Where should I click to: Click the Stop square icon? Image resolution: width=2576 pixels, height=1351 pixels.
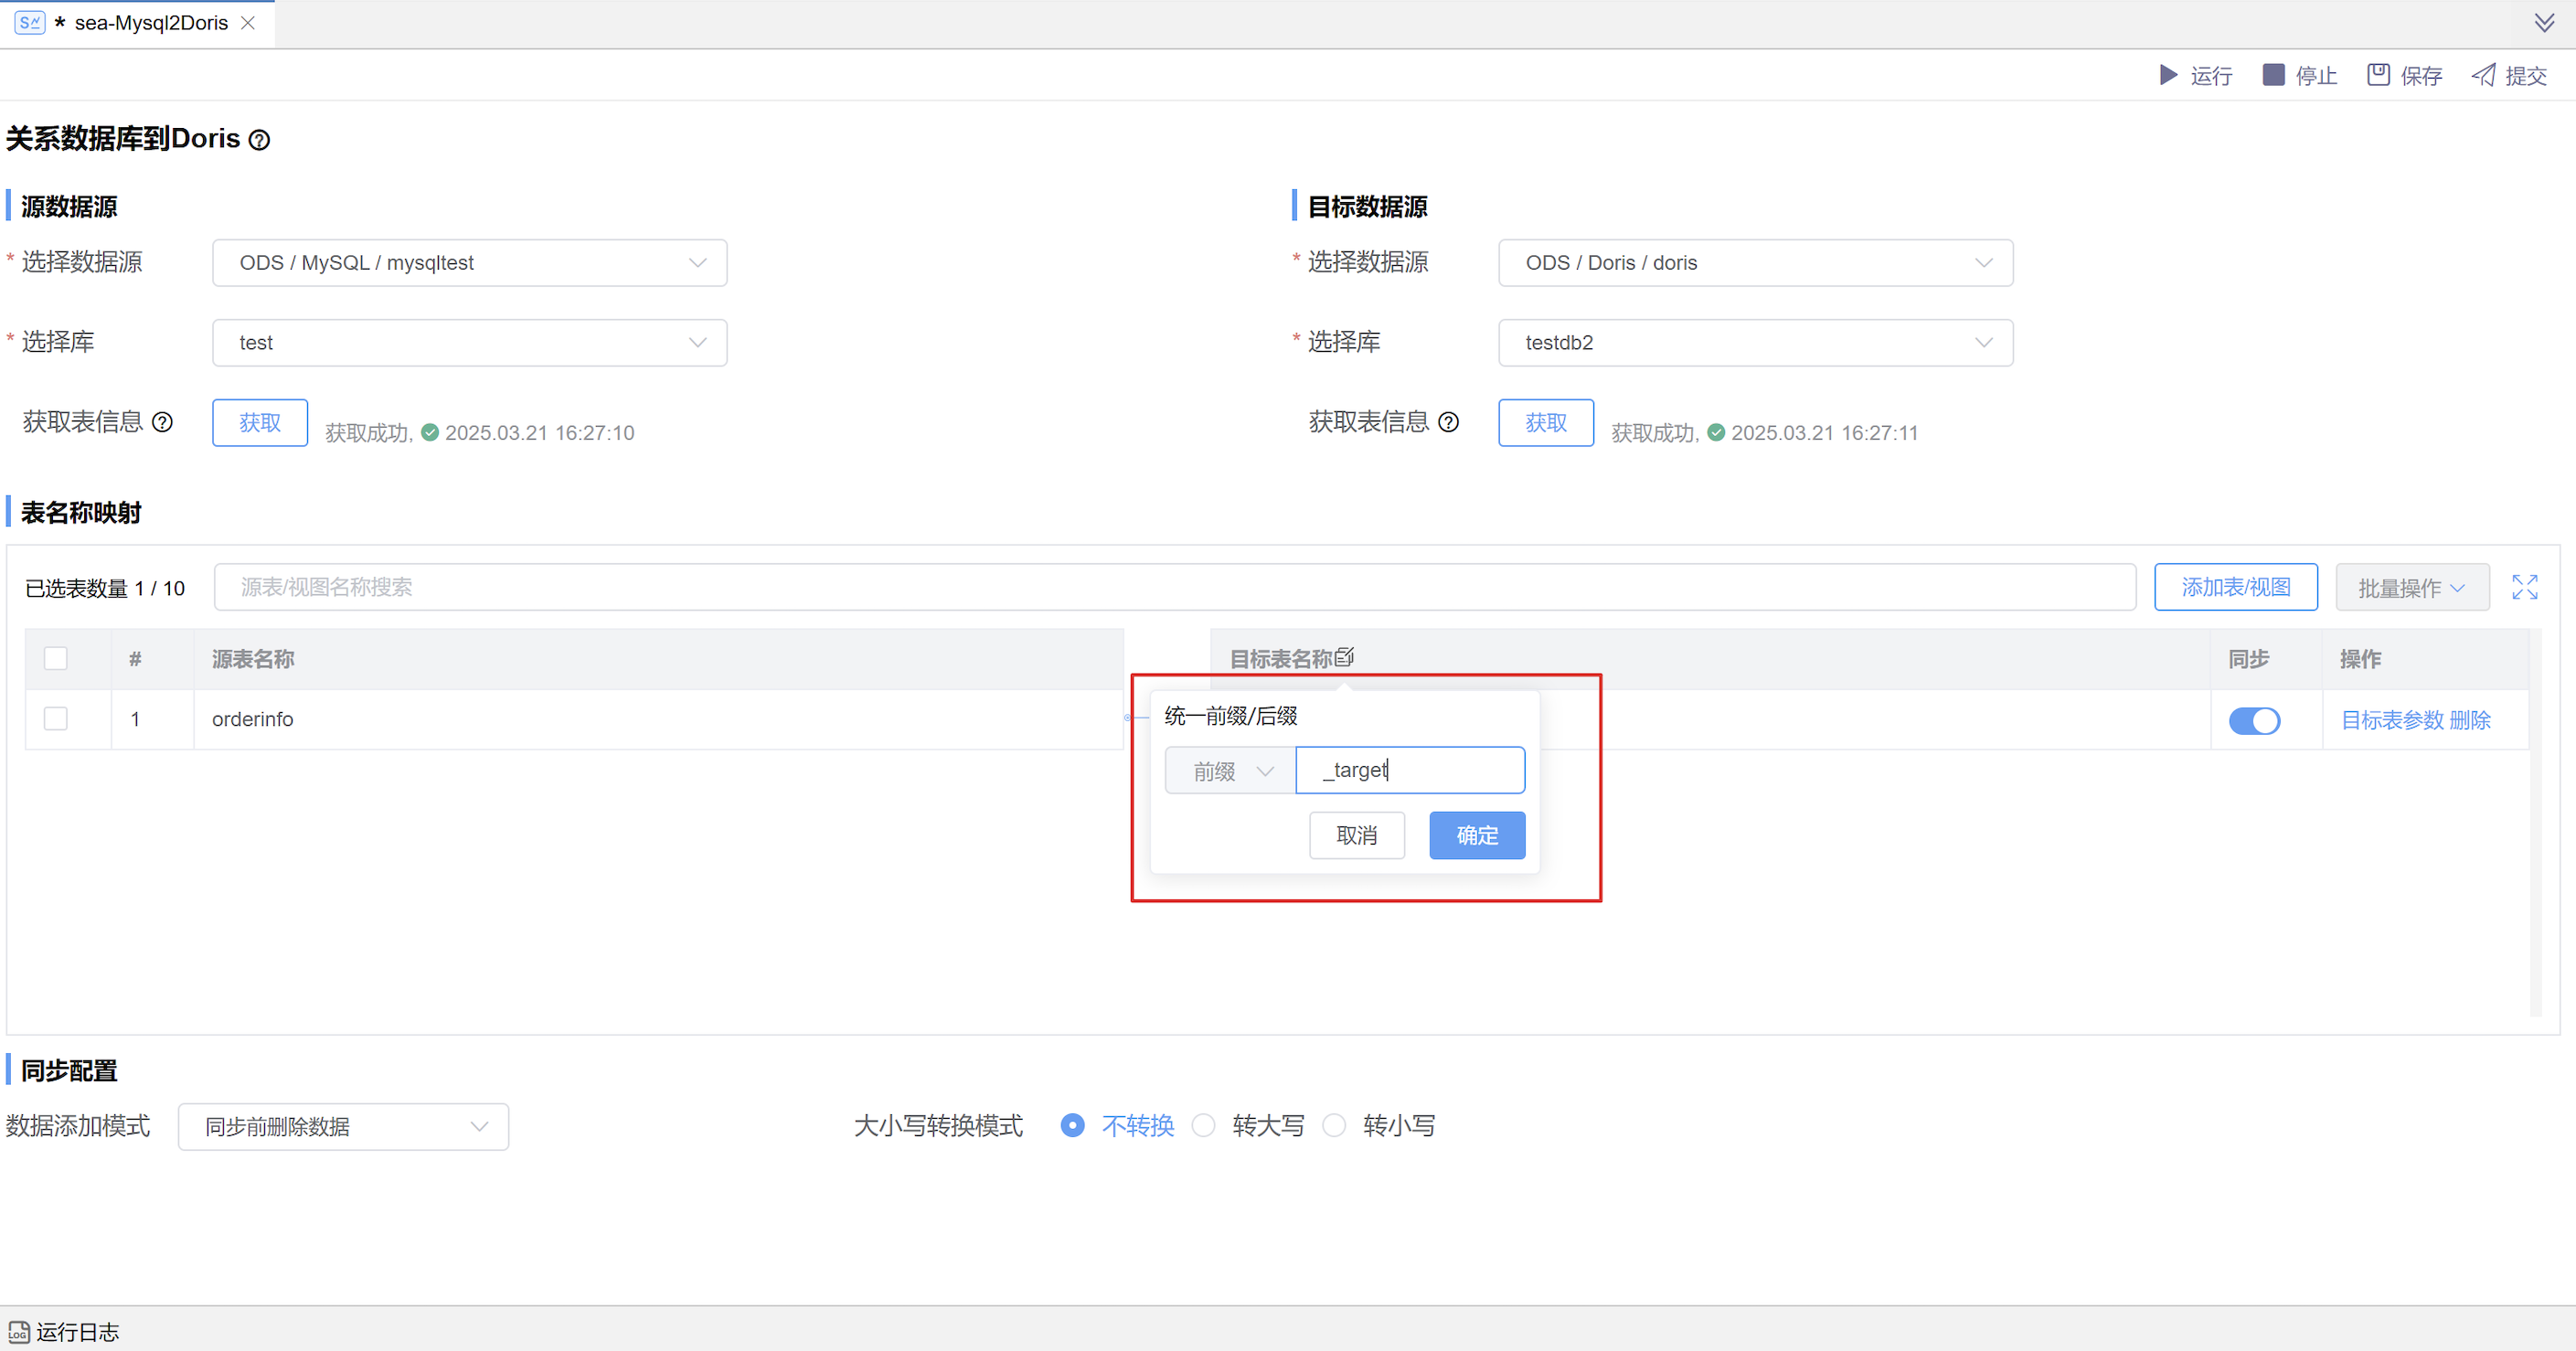[x=2273, y=75]
